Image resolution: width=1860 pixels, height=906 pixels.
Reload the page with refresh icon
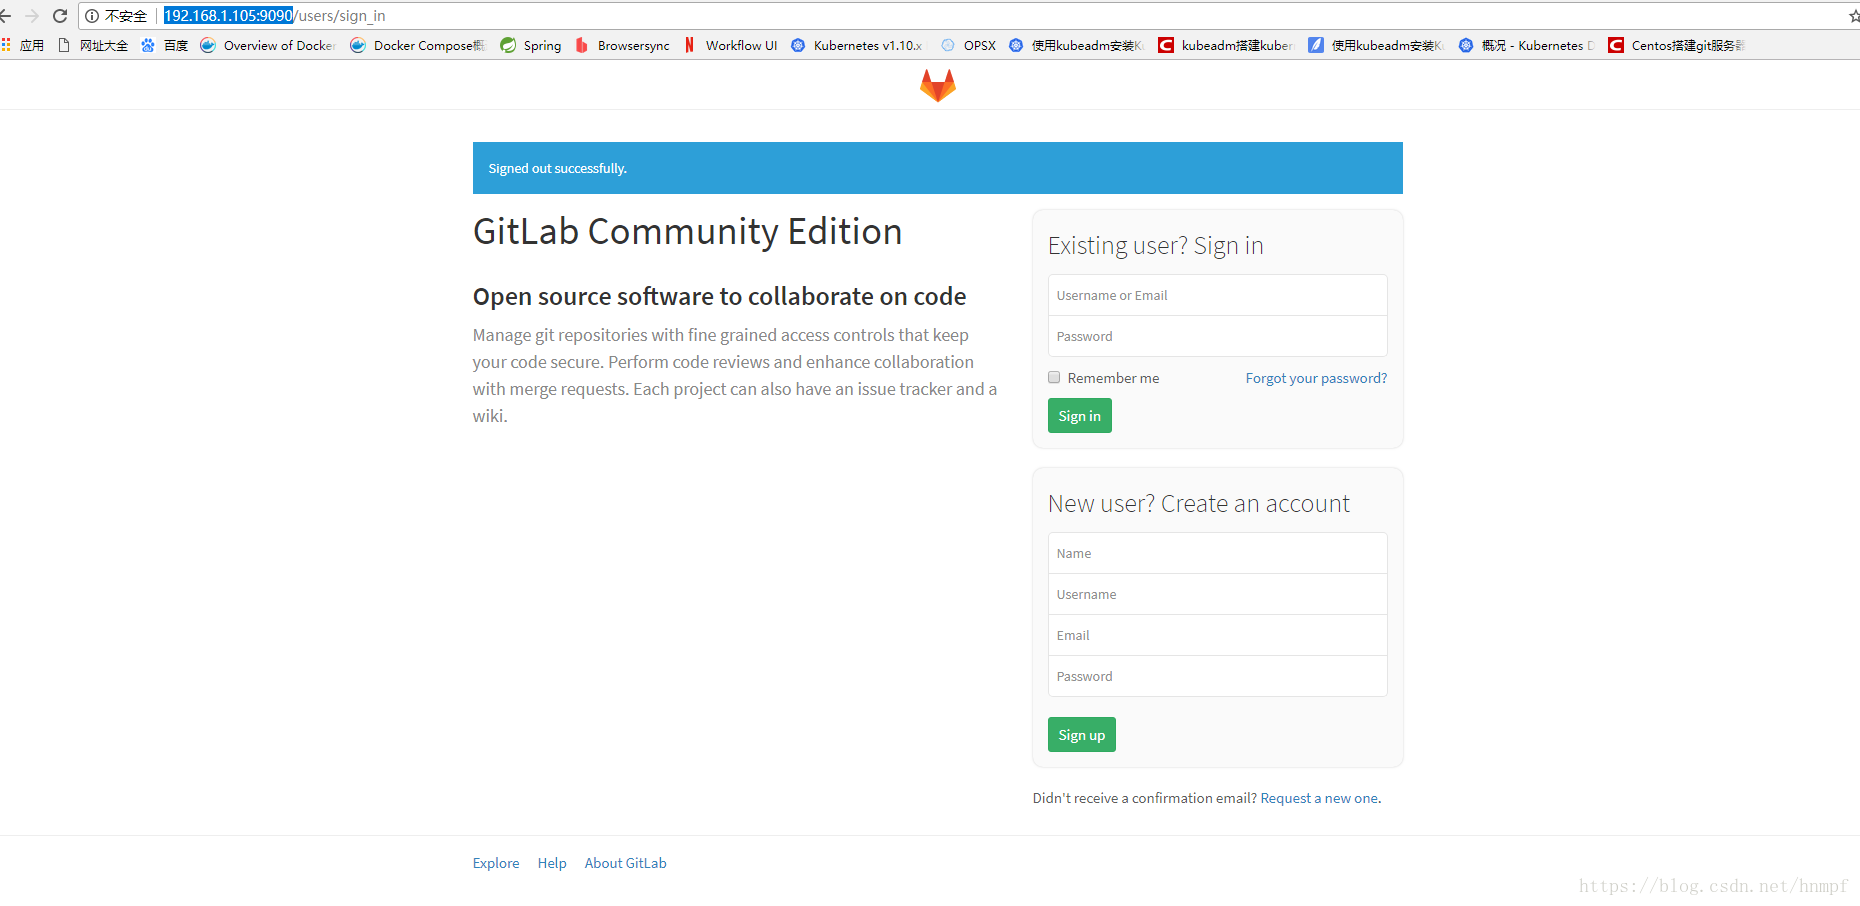click(x=60, y=16)
